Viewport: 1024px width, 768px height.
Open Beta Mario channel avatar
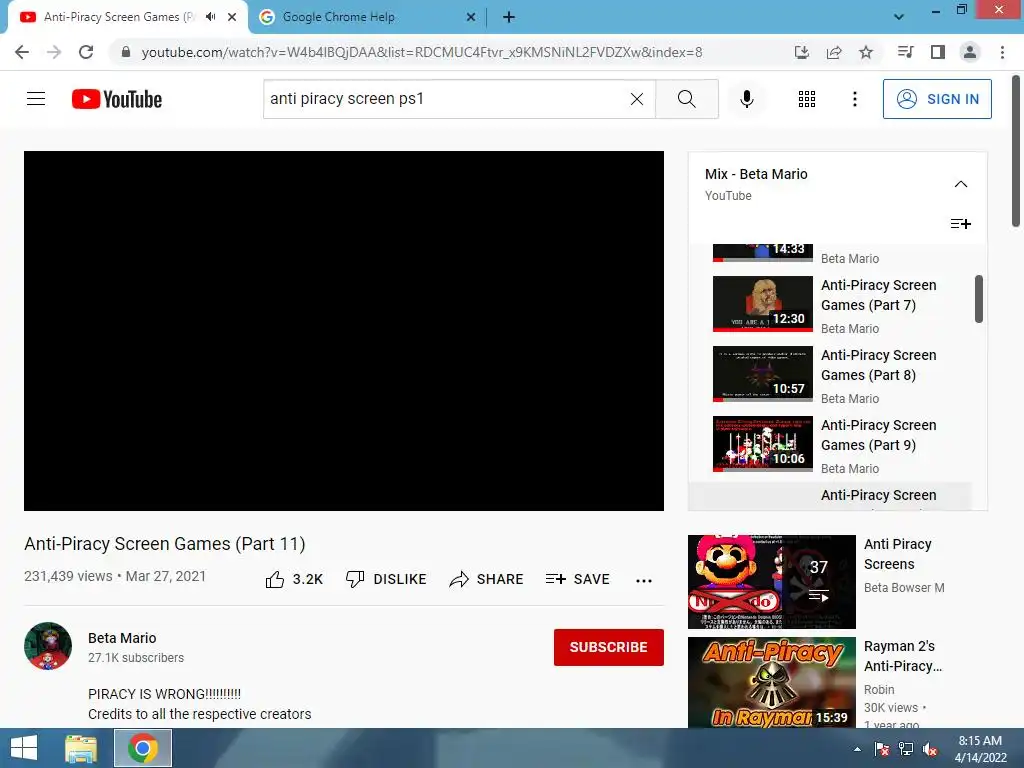click(x=48, y=646)
